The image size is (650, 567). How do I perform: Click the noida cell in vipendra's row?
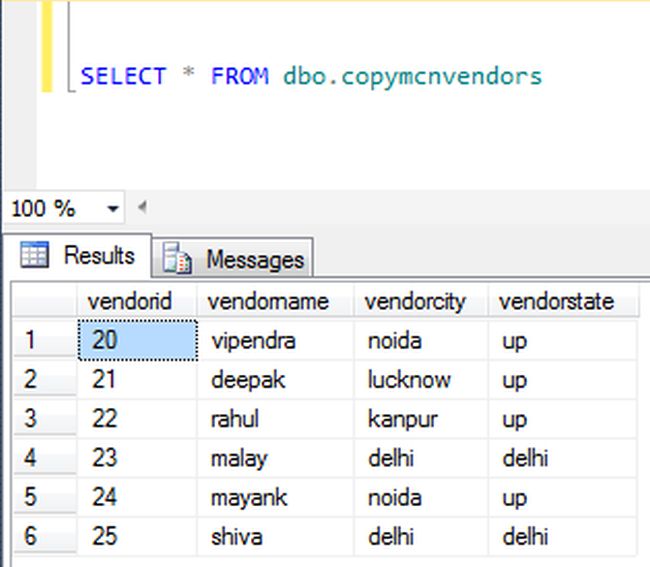point(421,340)
